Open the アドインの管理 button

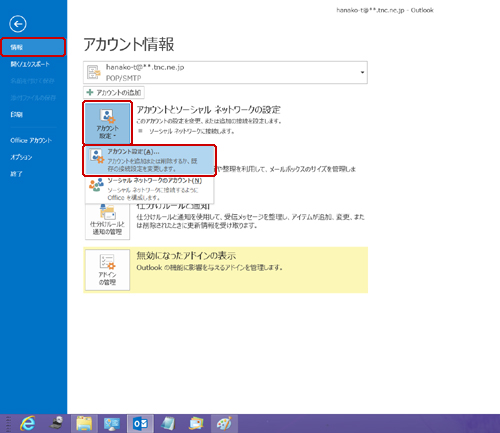107,270
